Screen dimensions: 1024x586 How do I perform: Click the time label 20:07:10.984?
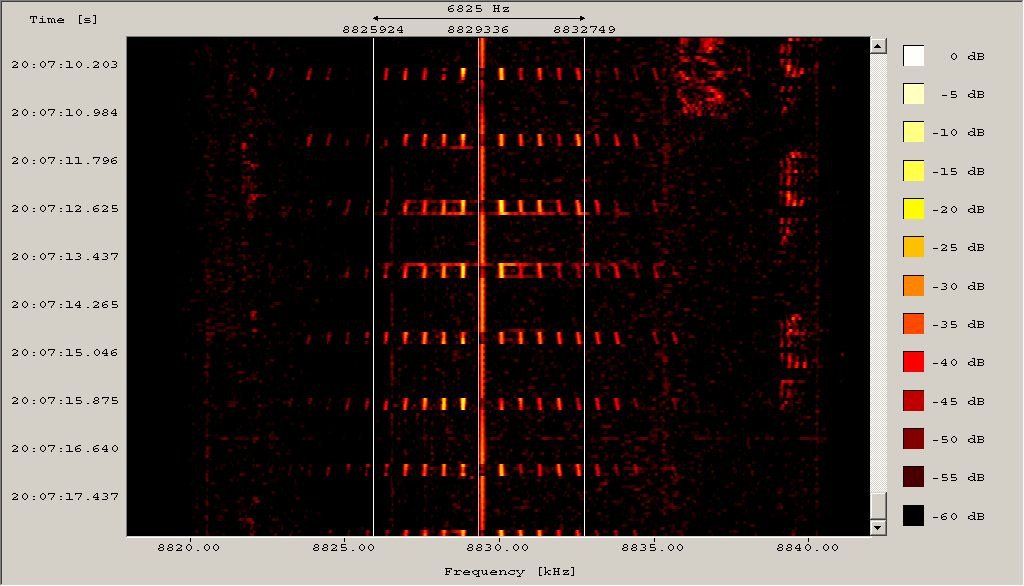click(65, 112)
